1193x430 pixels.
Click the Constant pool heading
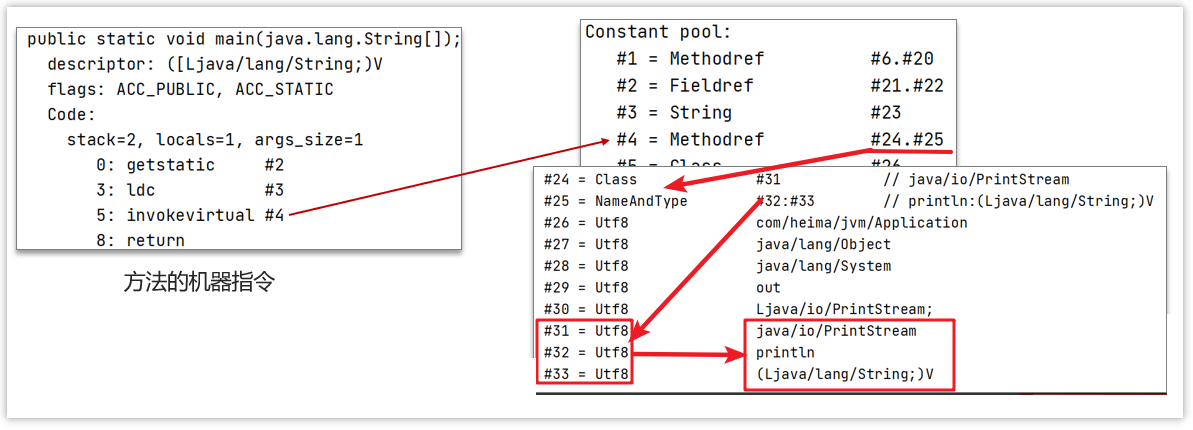tap(657, 32)
